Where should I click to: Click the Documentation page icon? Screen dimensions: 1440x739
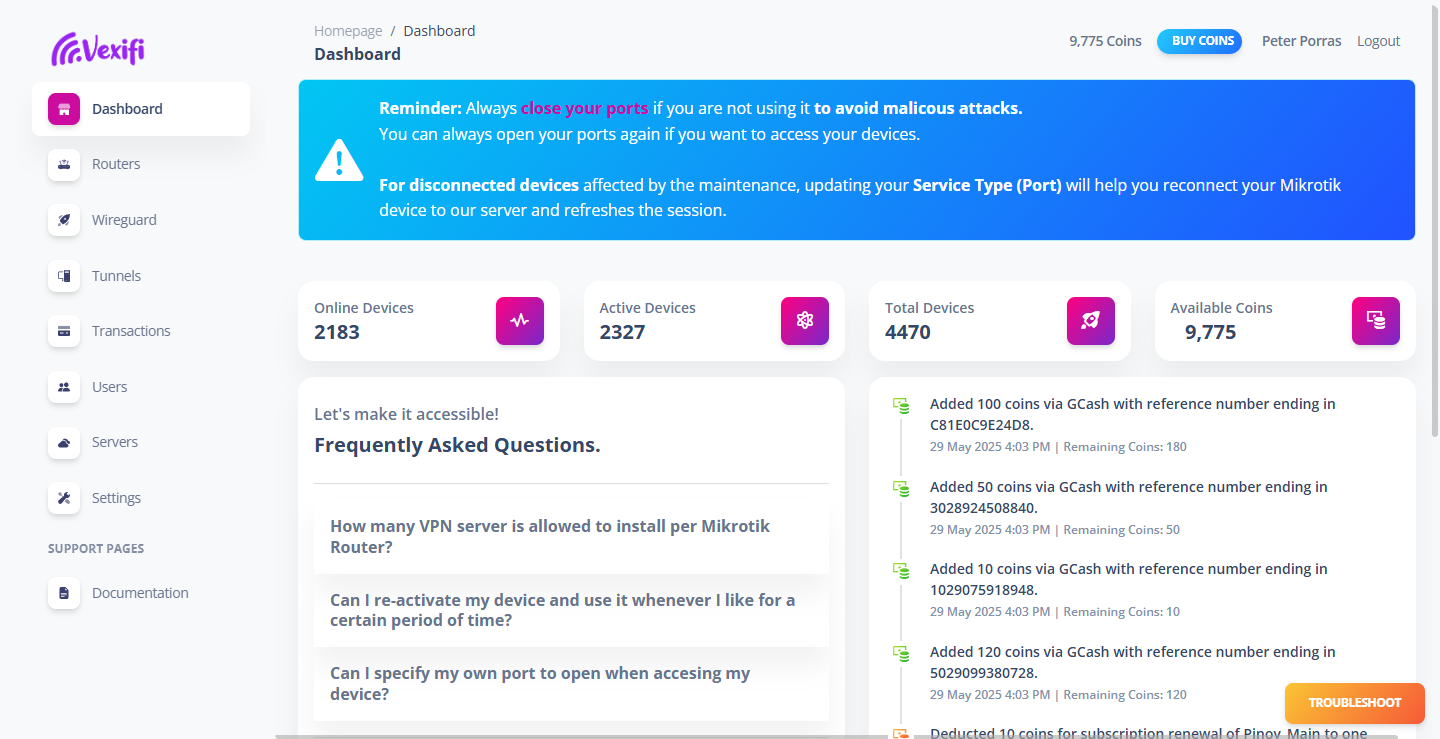click(x=64, y=593)
